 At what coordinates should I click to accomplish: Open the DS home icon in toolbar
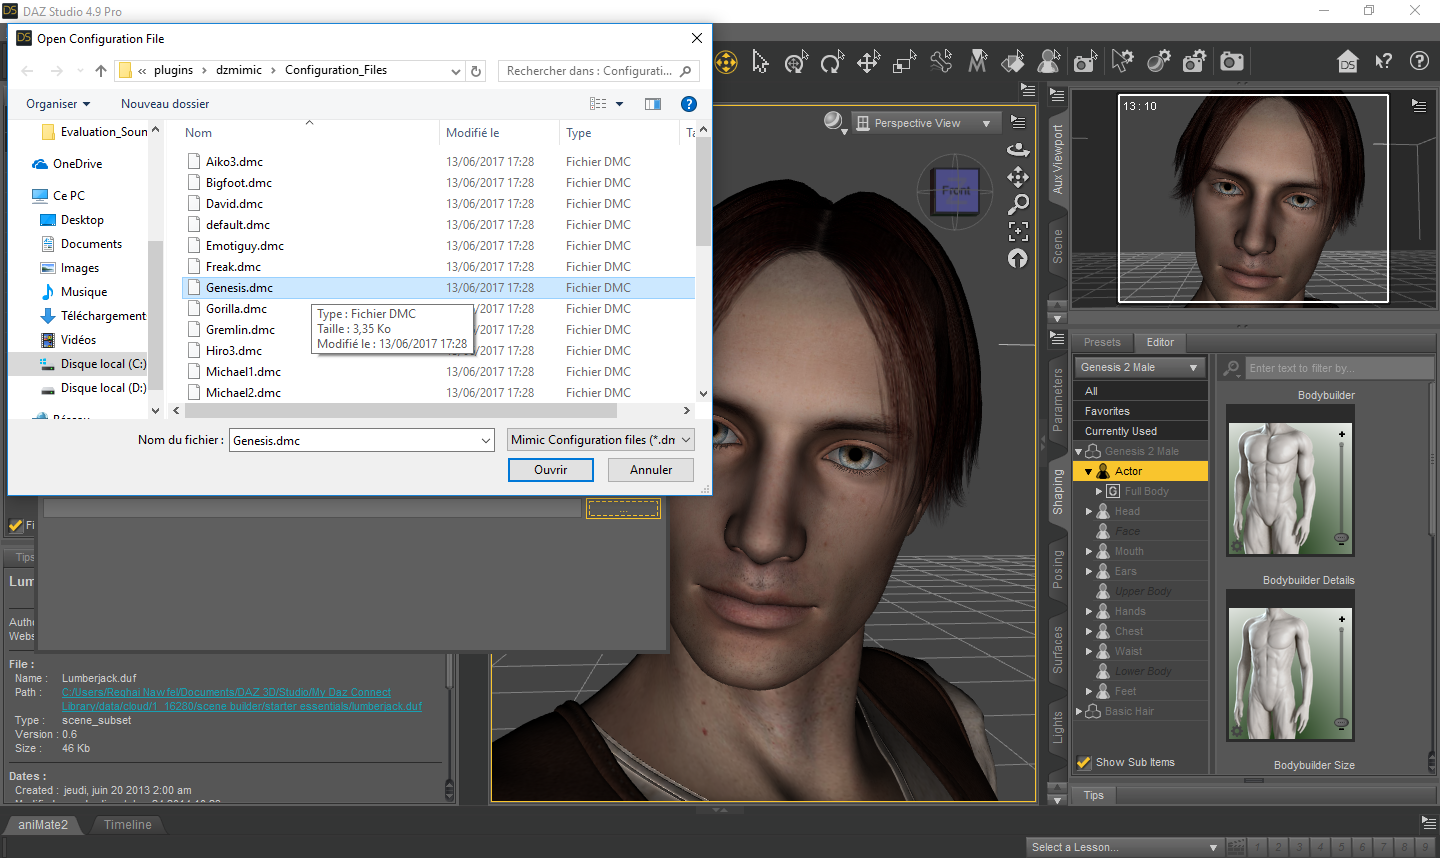(1348, 62)
